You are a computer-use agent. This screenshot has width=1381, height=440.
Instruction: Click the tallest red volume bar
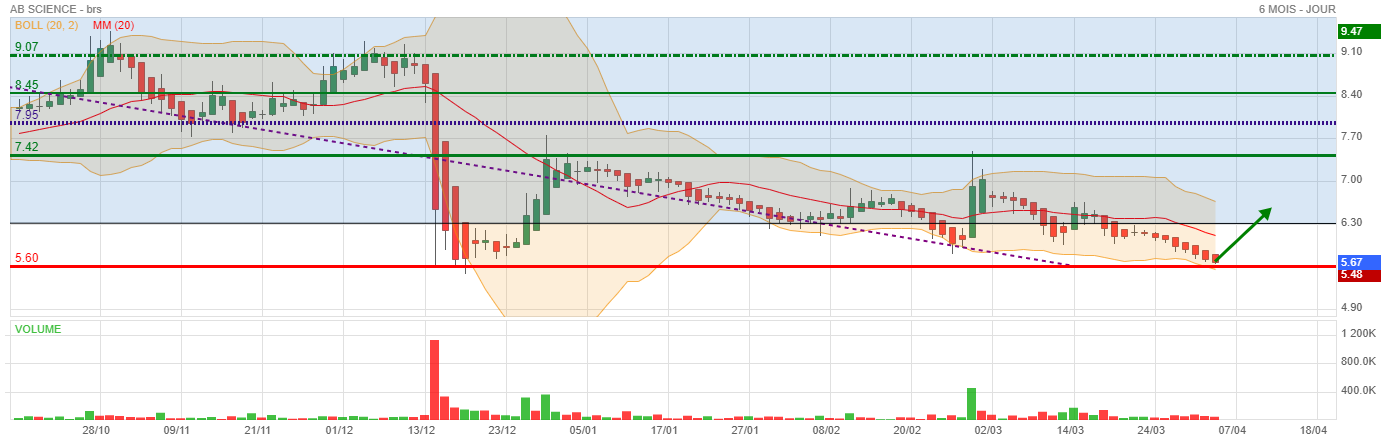[x=435, y=379]
